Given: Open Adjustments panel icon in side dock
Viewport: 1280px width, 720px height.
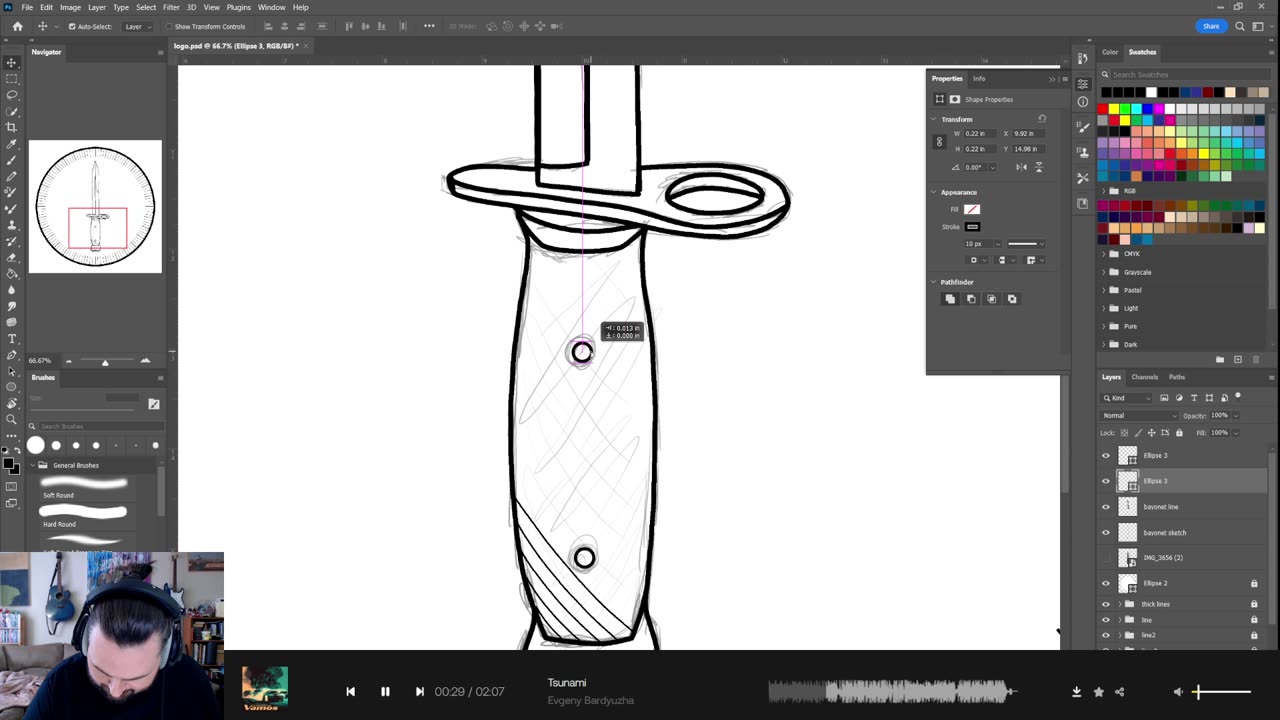Looking at the screenshot, I should (x=1082, y=84).
